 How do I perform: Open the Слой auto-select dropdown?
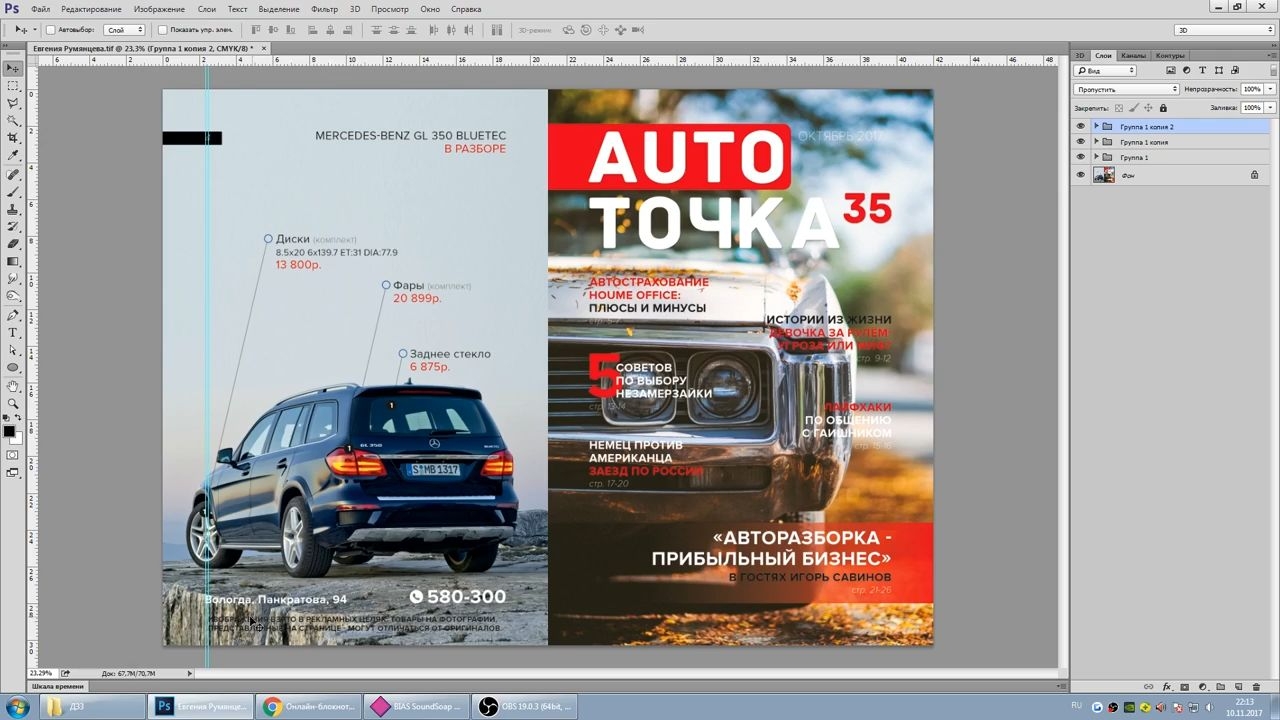tap(125, 30)
